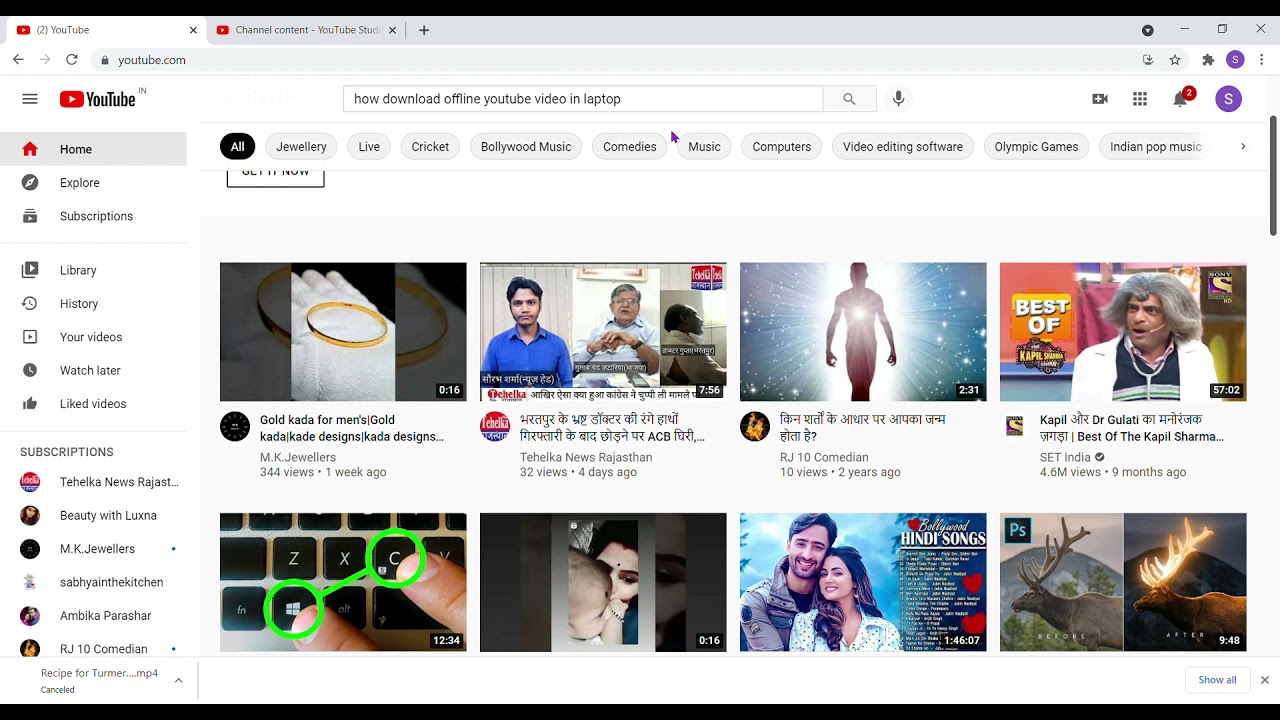Open History in sidebar
The width and height of the screenshot is (1280, 720).
tap(93, 304)
